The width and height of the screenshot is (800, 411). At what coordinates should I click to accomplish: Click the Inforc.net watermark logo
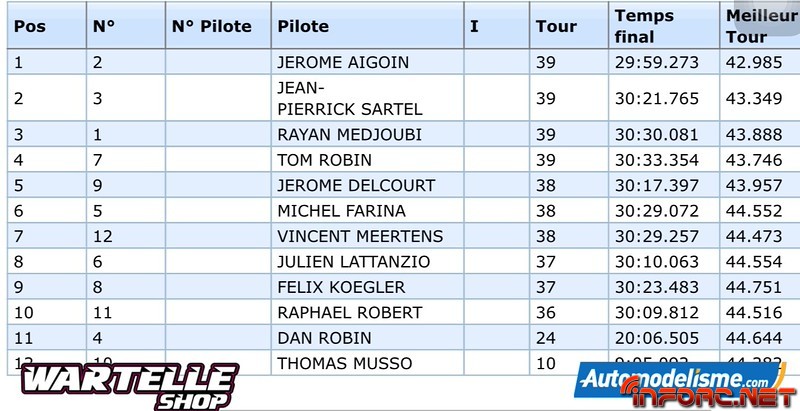click(x=700, y=400)
